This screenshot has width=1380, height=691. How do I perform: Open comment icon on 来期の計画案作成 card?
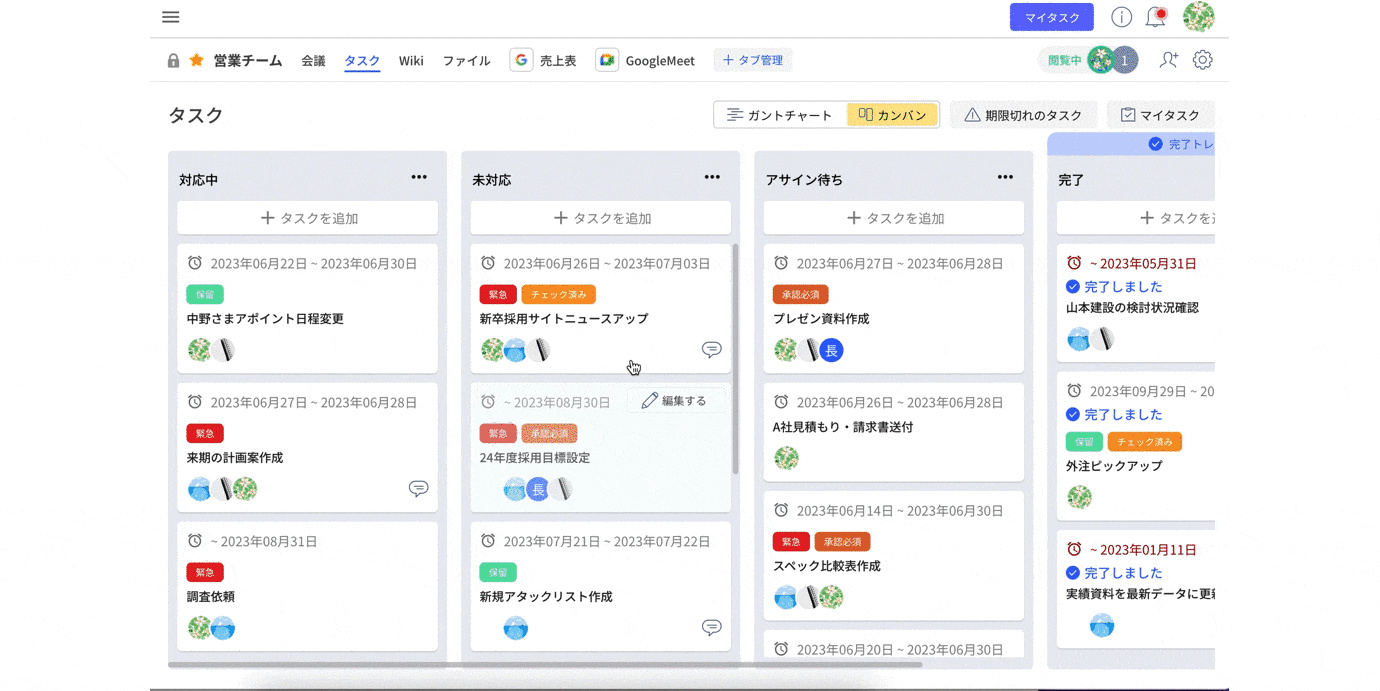[x=419, y=488]
